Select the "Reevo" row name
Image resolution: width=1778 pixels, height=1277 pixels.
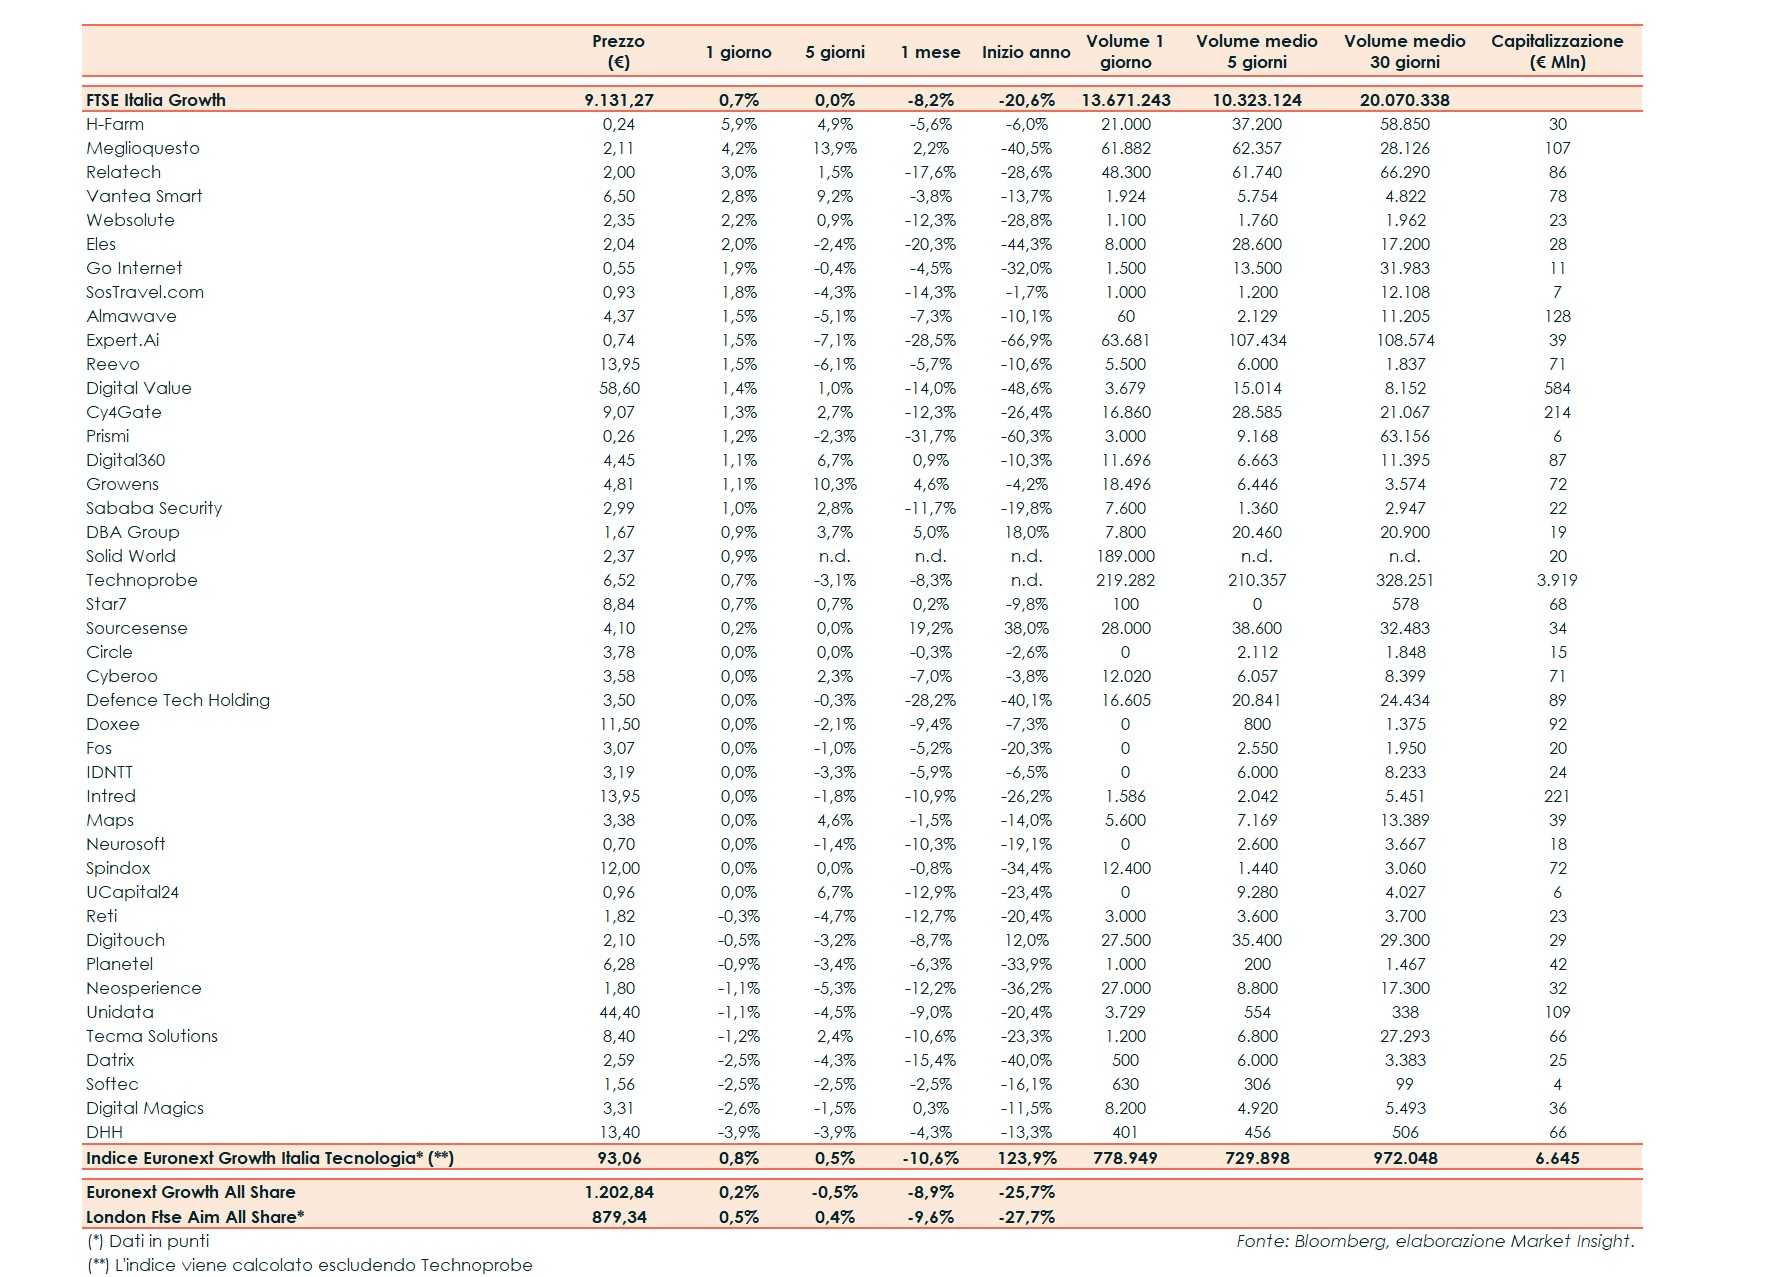(113, 364)
